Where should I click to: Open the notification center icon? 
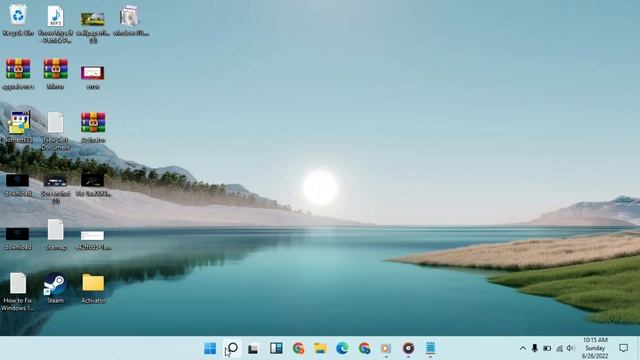click(x=623, y=348)
